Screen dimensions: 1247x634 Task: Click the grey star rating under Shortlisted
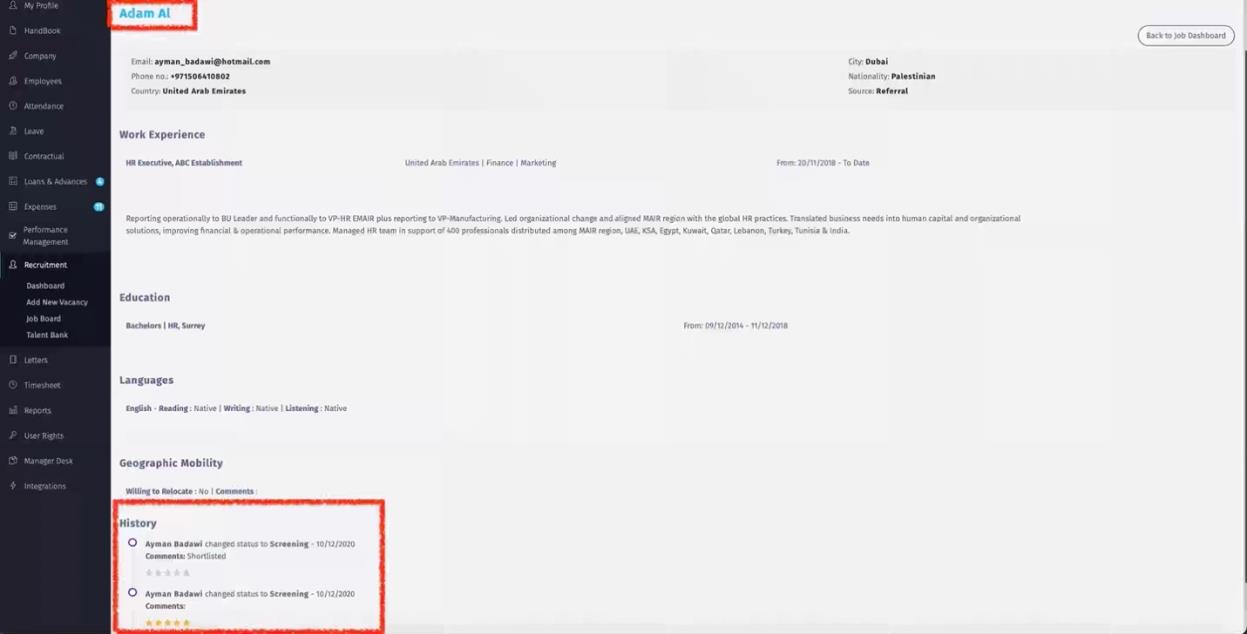(167, 573)
